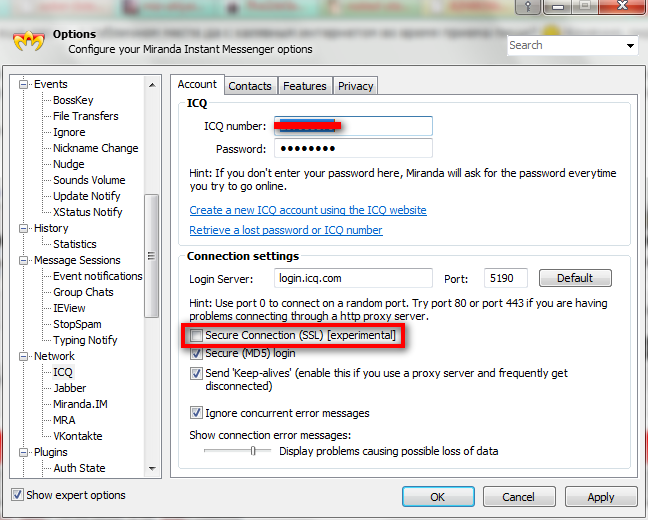Select Miranda.IM tree item
The height and width of the screenshot is (520, 648).
coord(80,404)
